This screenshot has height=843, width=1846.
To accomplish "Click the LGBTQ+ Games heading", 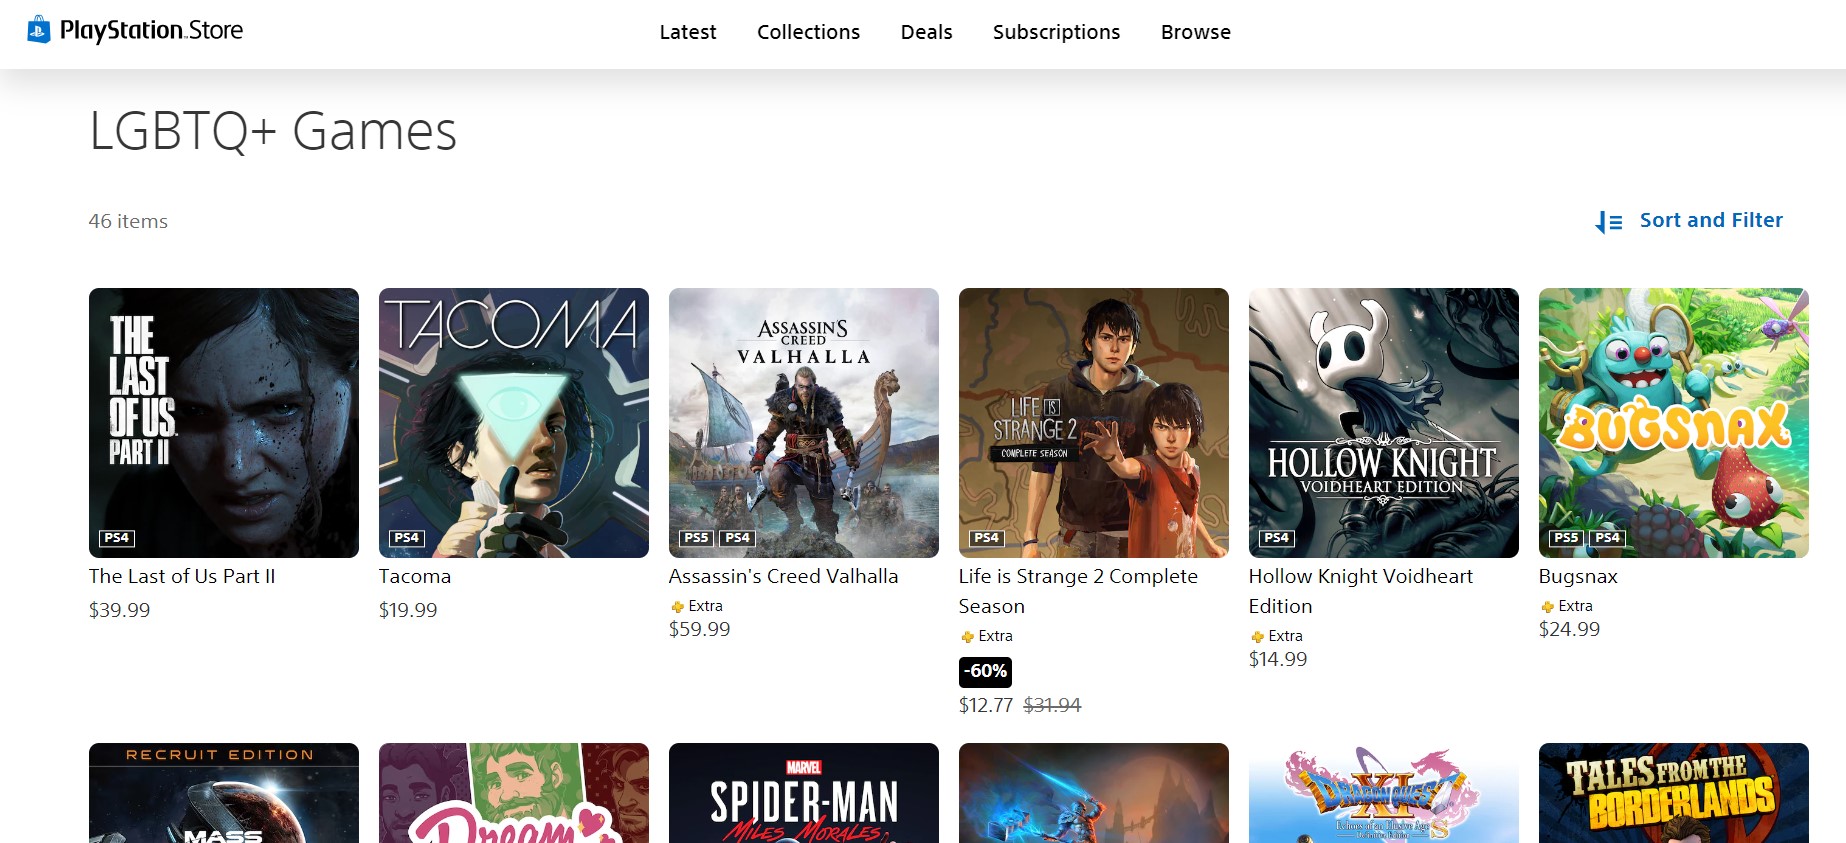I will click(273, 132).
